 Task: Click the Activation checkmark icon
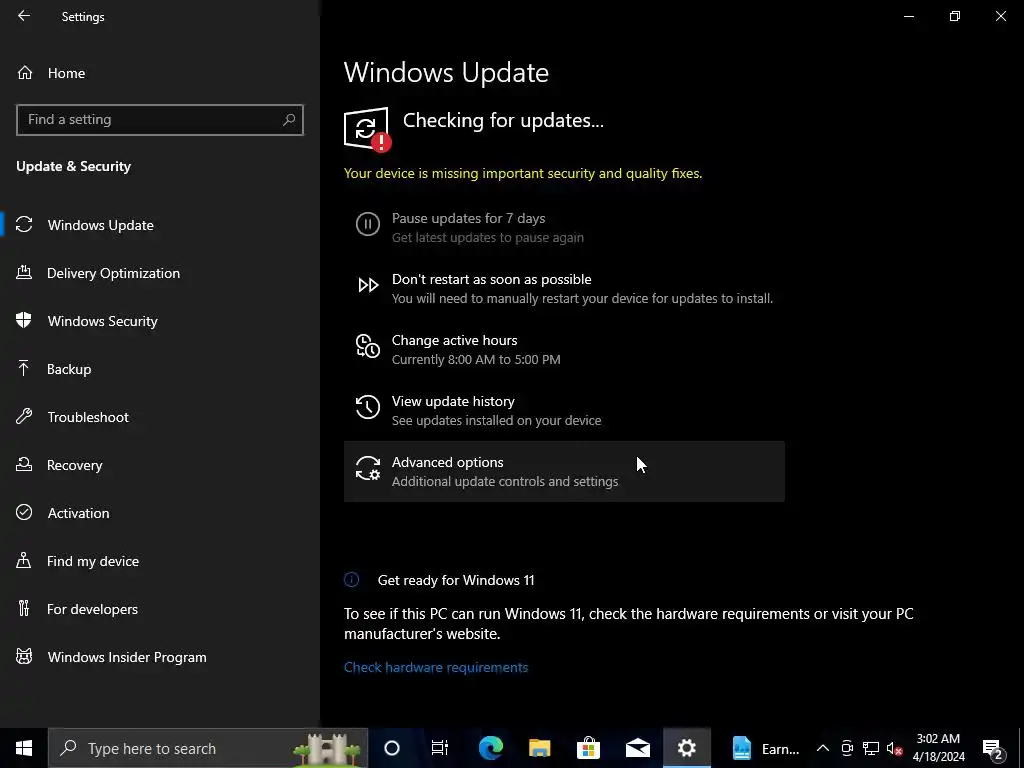[24, 512]
